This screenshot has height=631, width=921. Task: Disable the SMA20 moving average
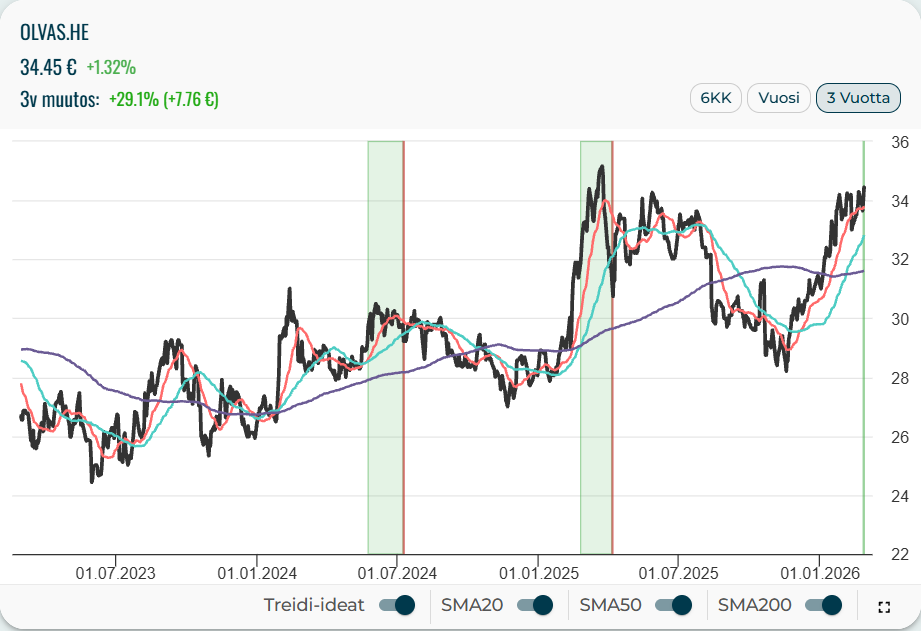[x=536, y=605]
